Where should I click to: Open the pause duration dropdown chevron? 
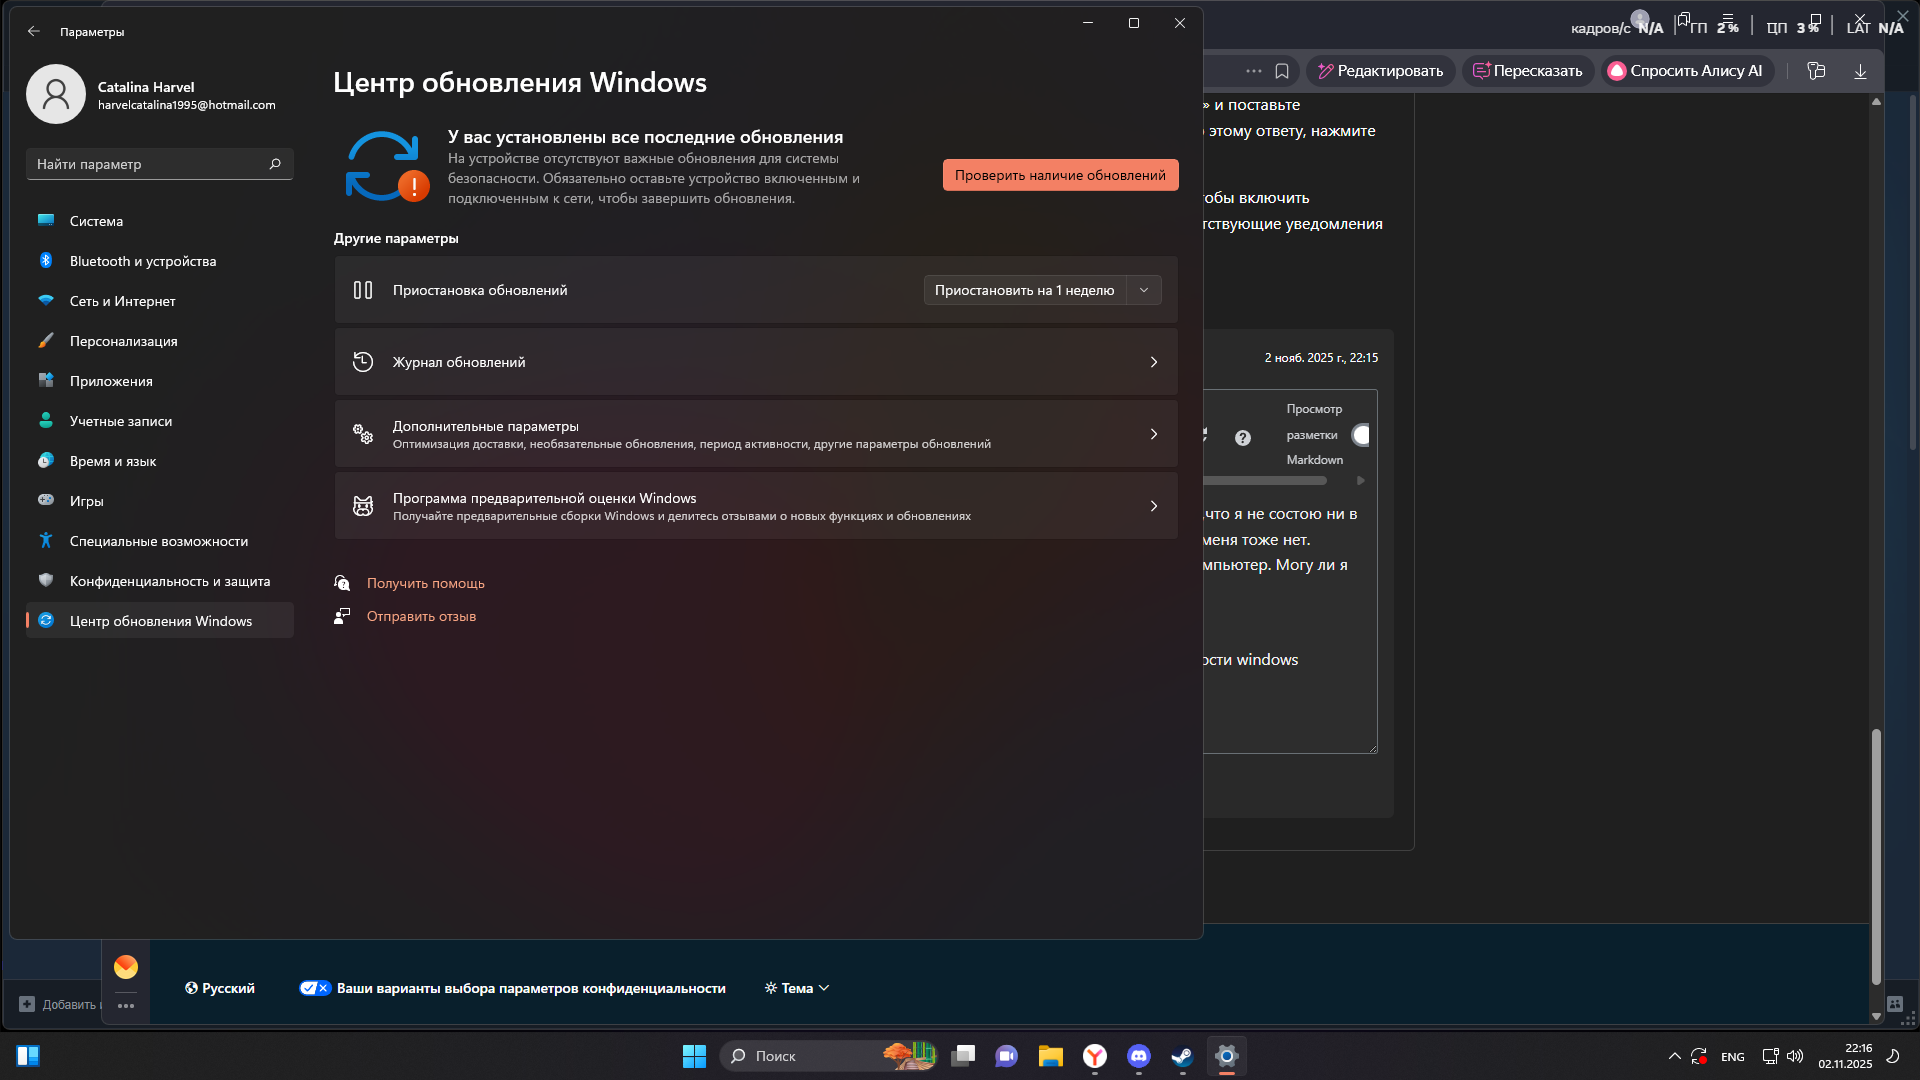(1143, 290)
